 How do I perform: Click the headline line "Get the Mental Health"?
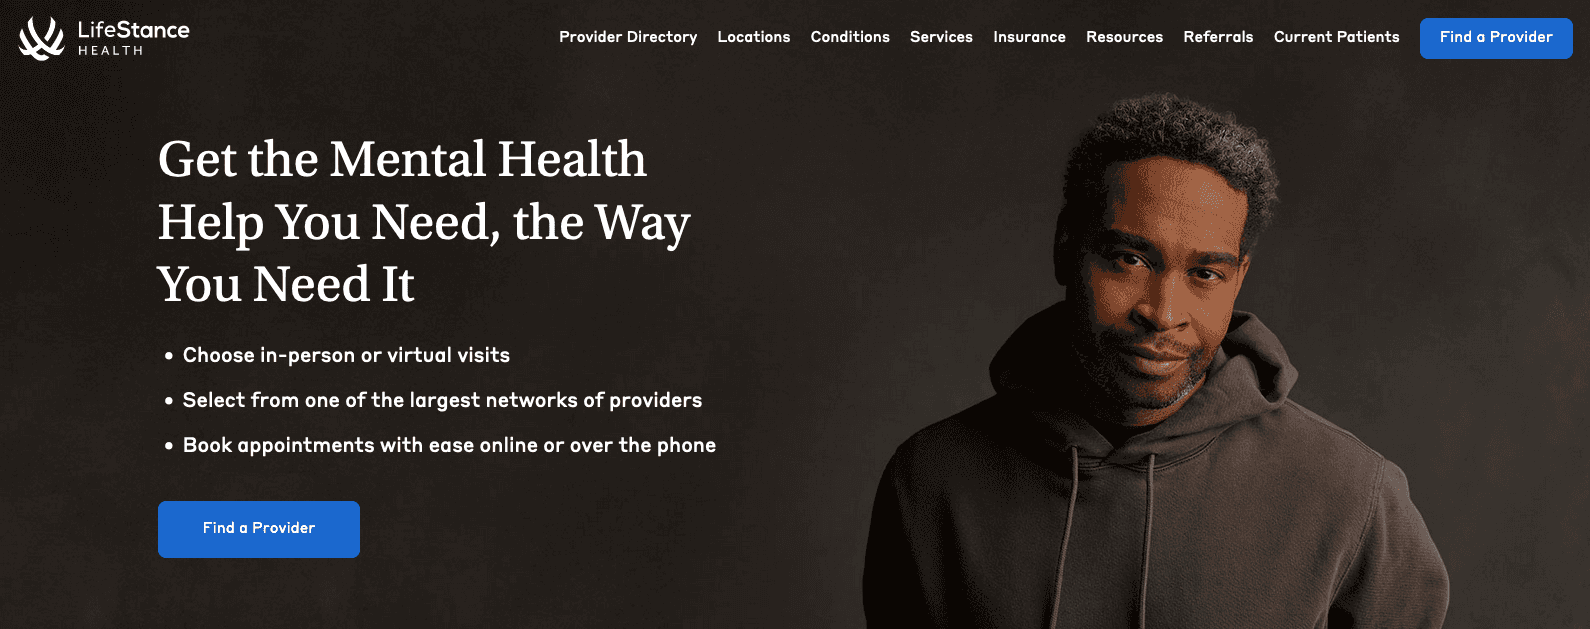(x=402, y=160)
